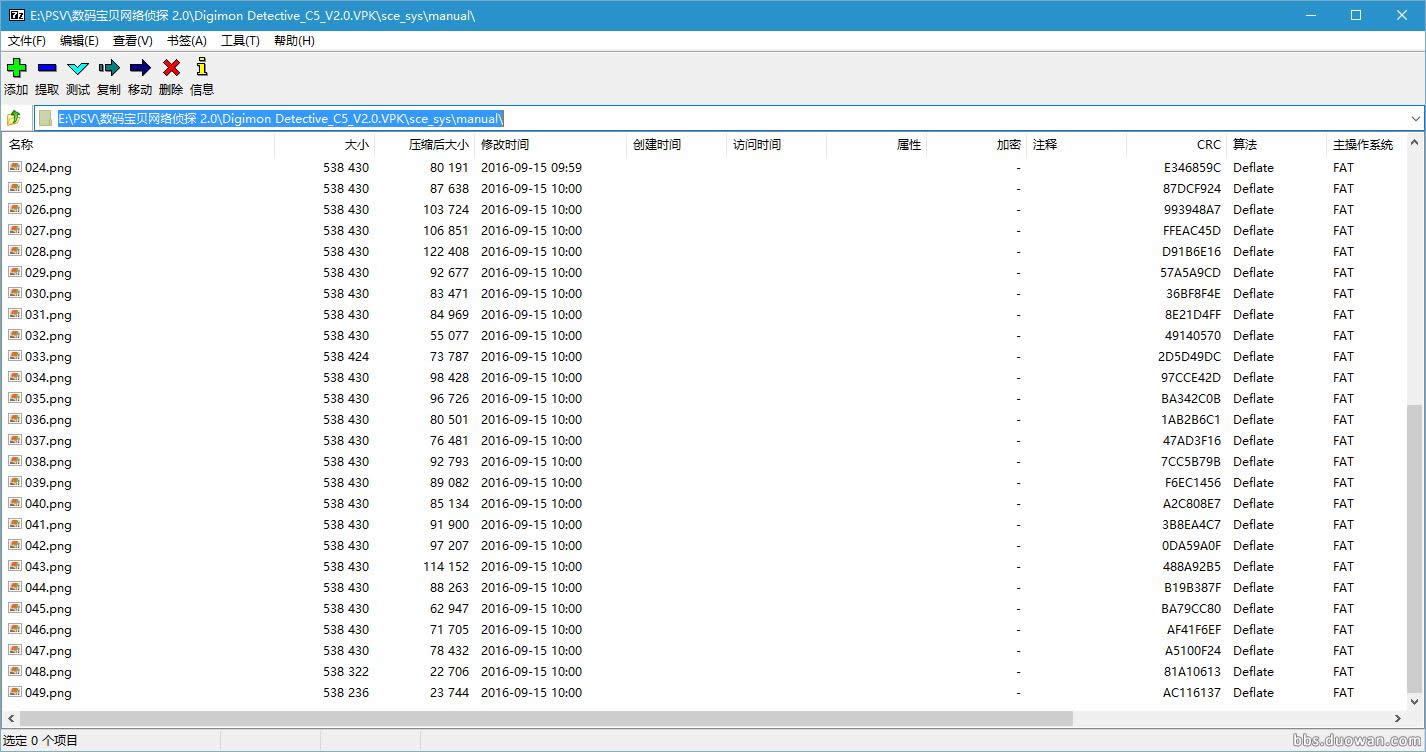Expand the address path dropdown arrow

[x=1415, y=118]
